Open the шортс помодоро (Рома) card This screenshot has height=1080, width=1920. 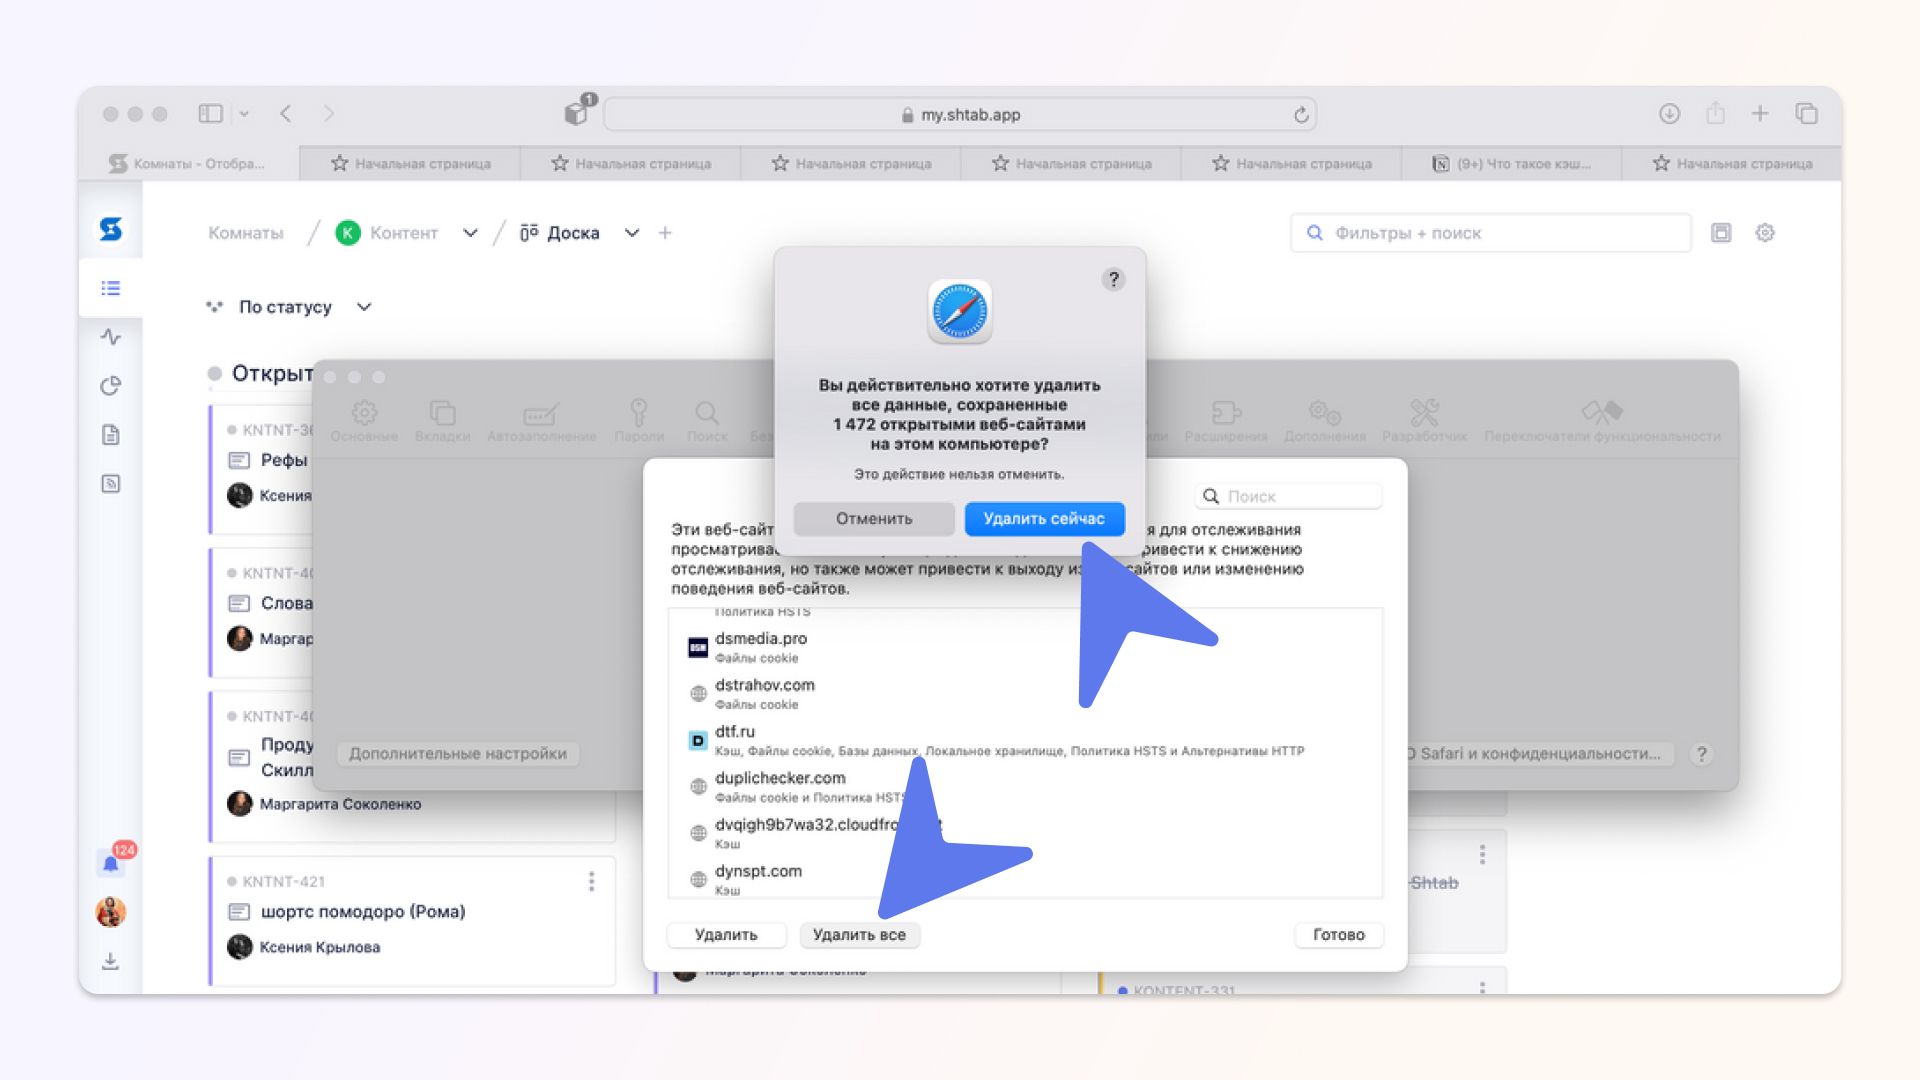412,920
